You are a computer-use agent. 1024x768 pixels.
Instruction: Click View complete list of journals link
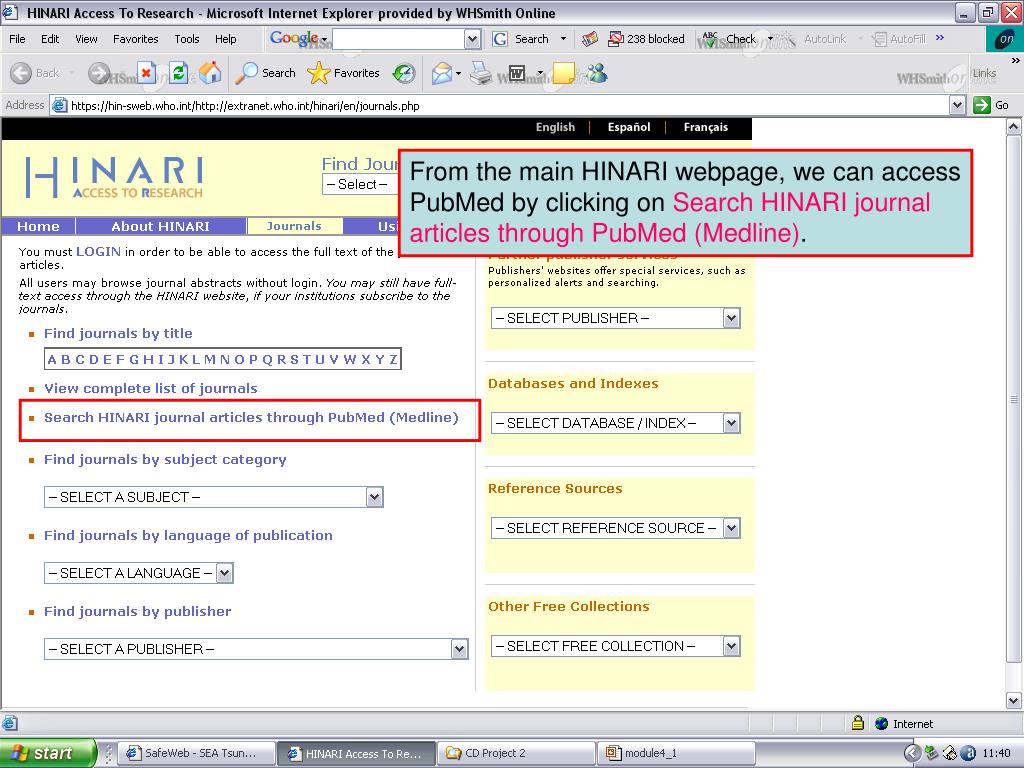point(151,388)
